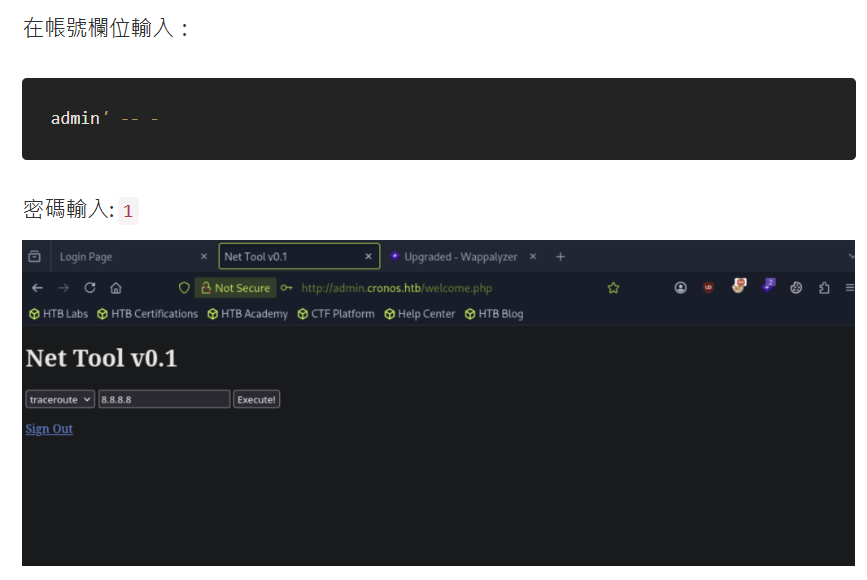The image size is (867, 580).
Task: Open the red-badged extension icon beside uBlock
Action: click(x=739, y=285)
